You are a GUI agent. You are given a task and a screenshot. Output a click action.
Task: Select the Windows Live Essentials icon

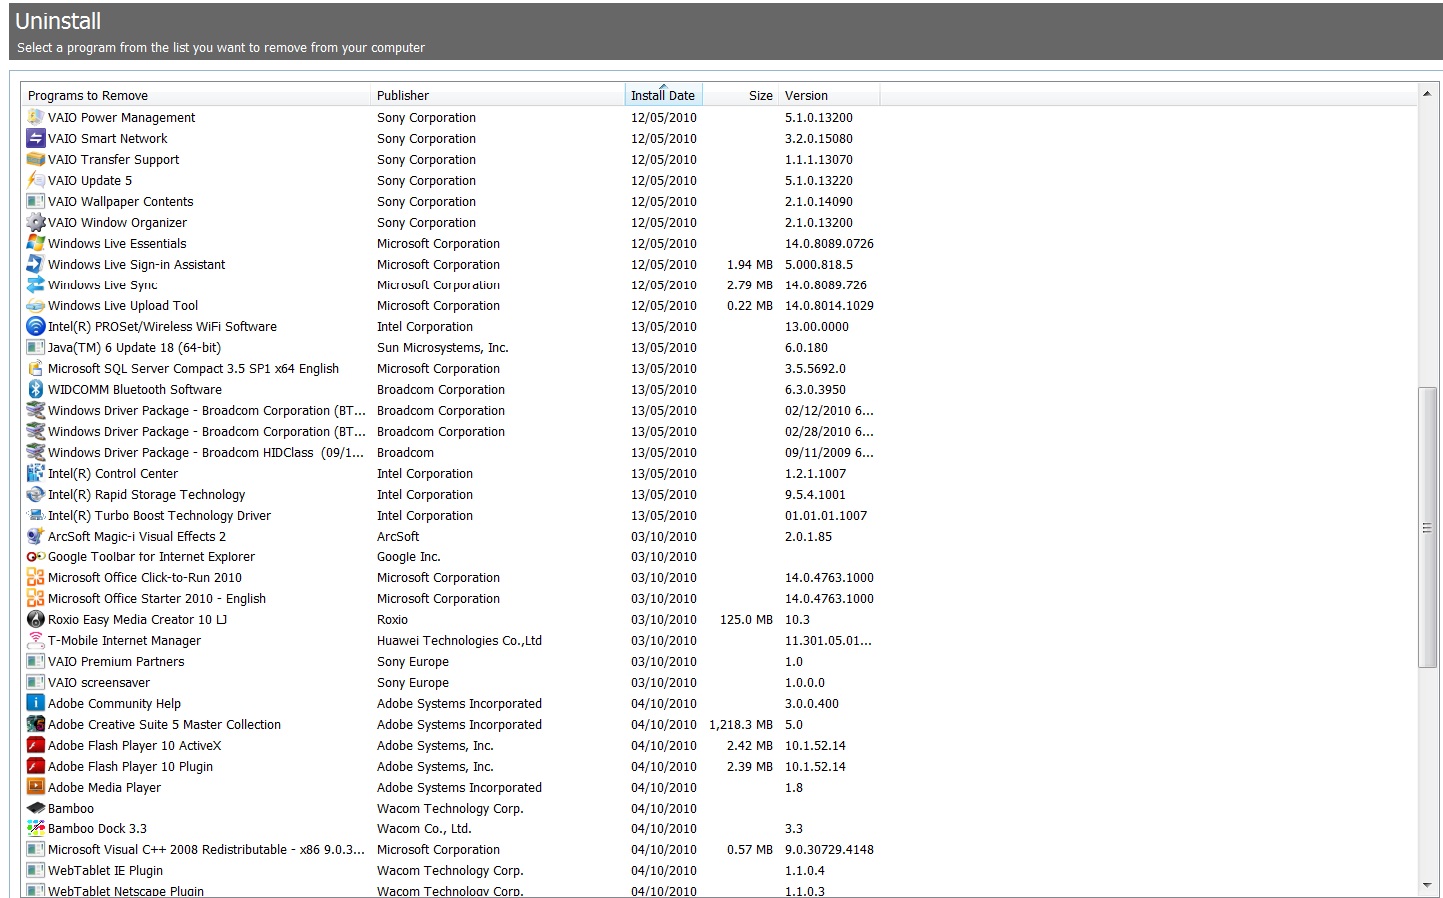click(x=35, y=243)
